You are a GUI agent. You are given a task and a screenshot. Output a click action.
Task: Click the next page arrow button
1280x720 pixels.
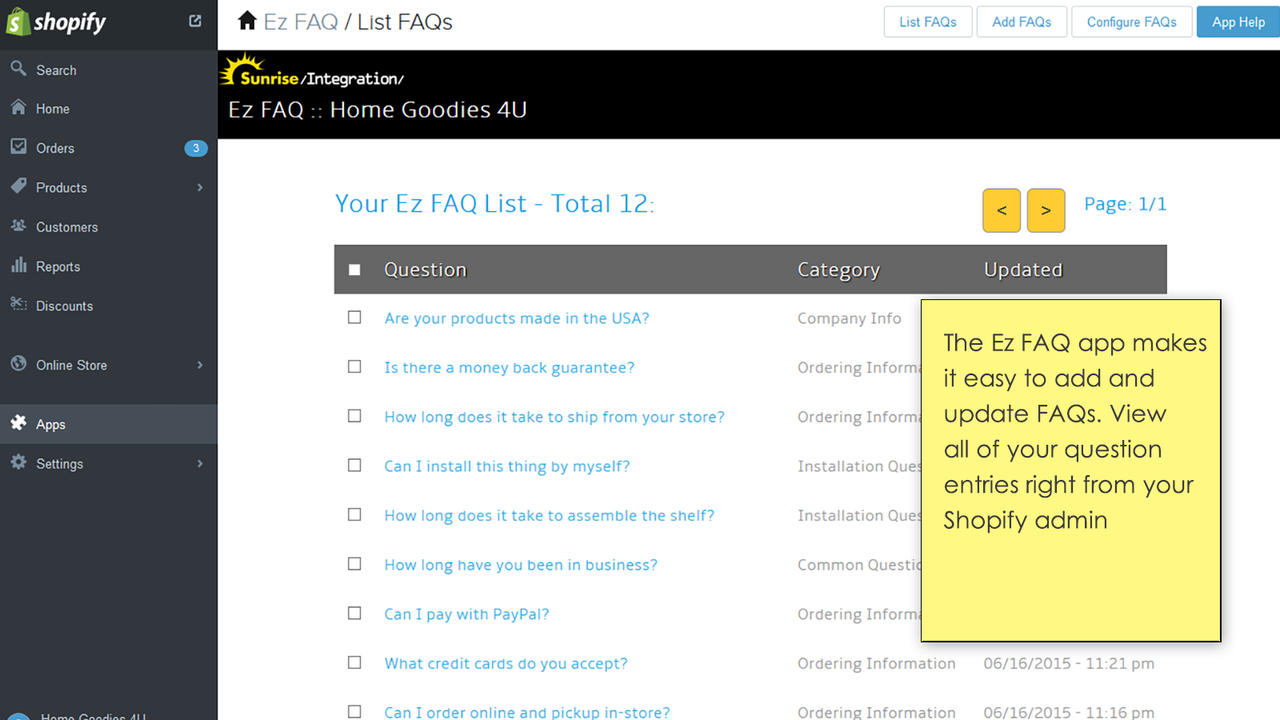click(x=1045, y=210)
